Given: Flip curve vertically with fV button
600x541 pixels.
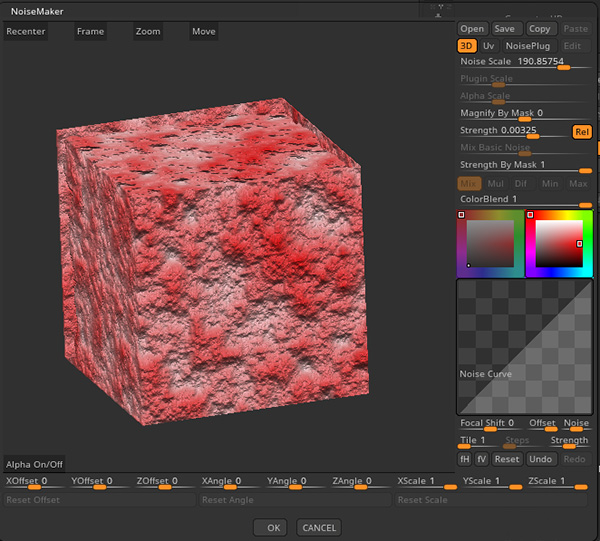Looking at the screenshot, I should click(x=481, y=459).
